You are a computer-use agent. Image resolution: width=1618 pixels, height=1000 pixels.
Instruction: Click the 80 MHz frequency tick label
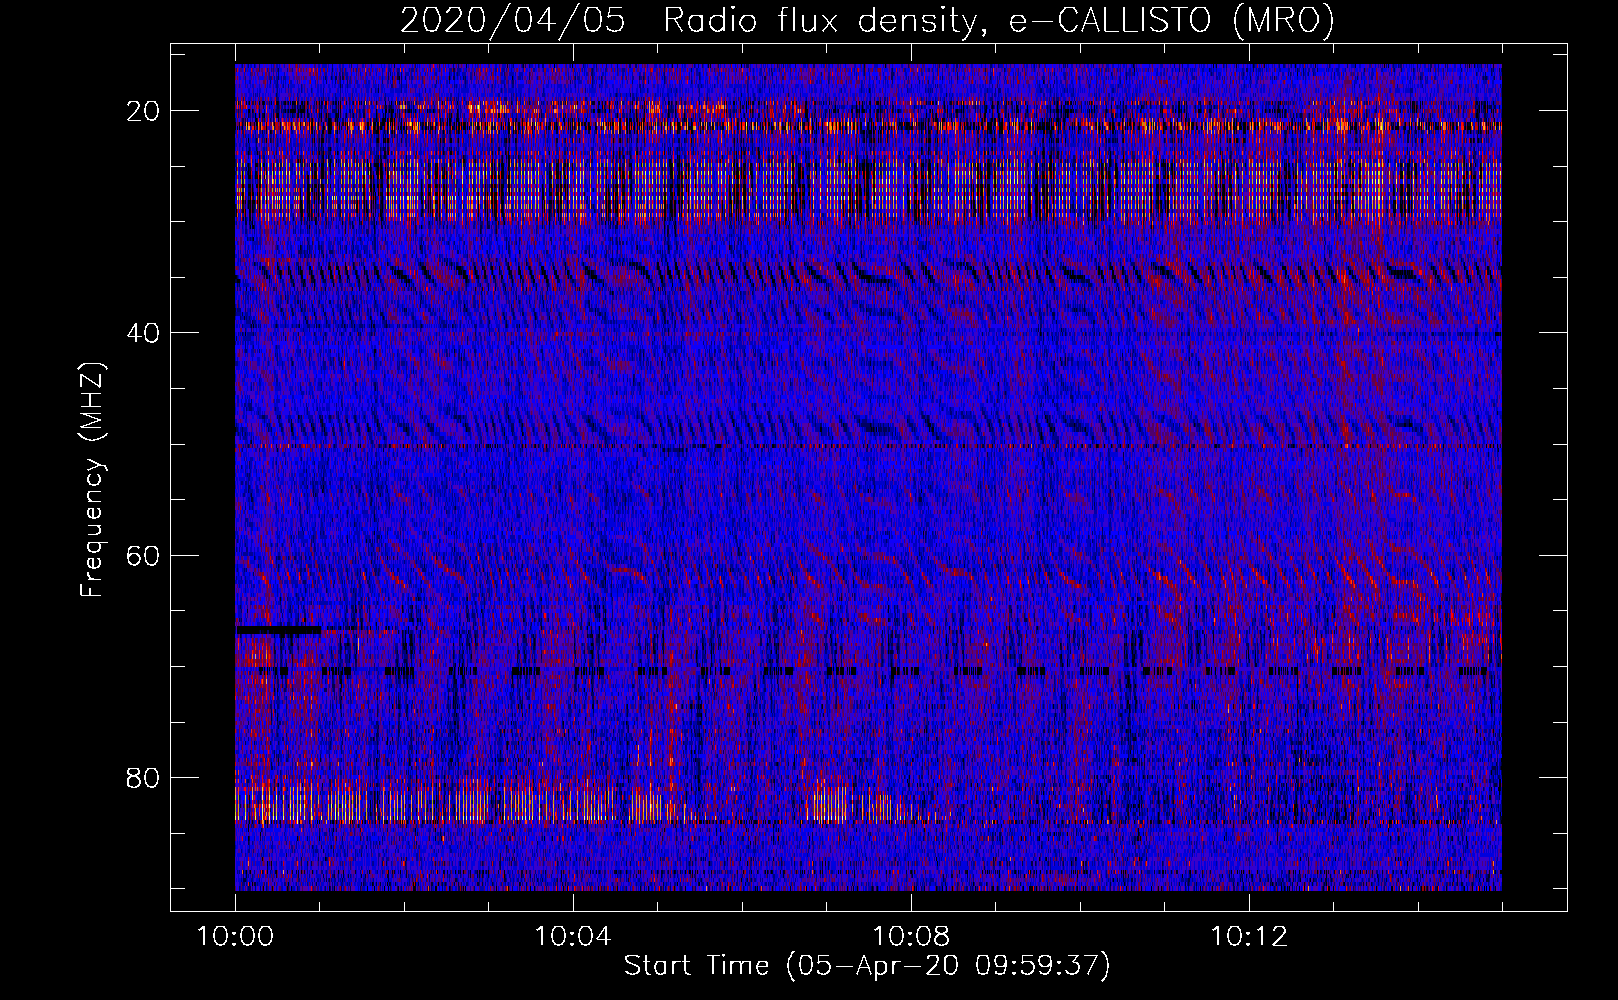click(144, 777)
